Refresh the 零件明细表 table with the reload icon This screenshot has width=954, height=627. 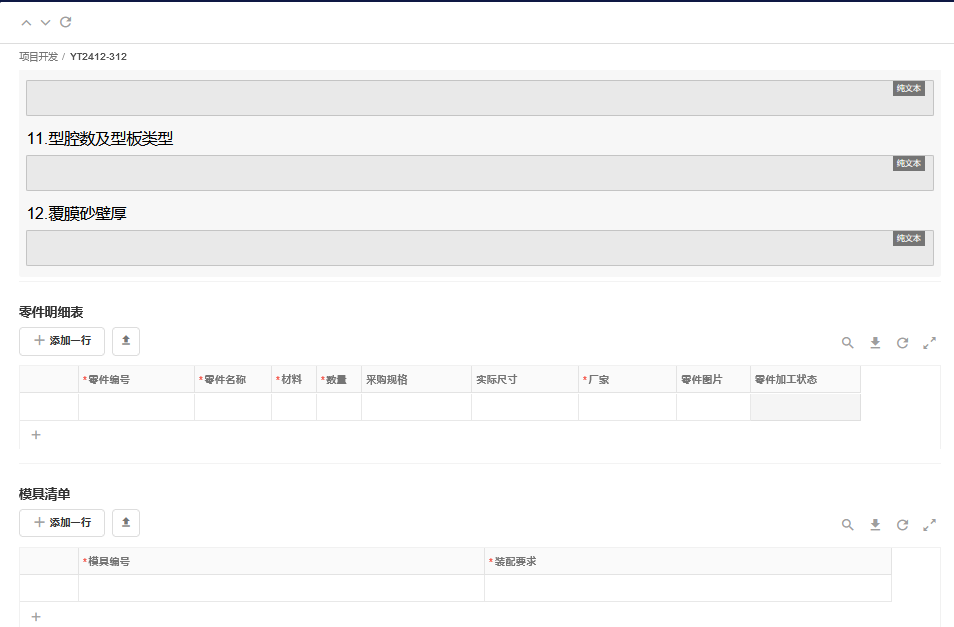(x=902, y=341)
